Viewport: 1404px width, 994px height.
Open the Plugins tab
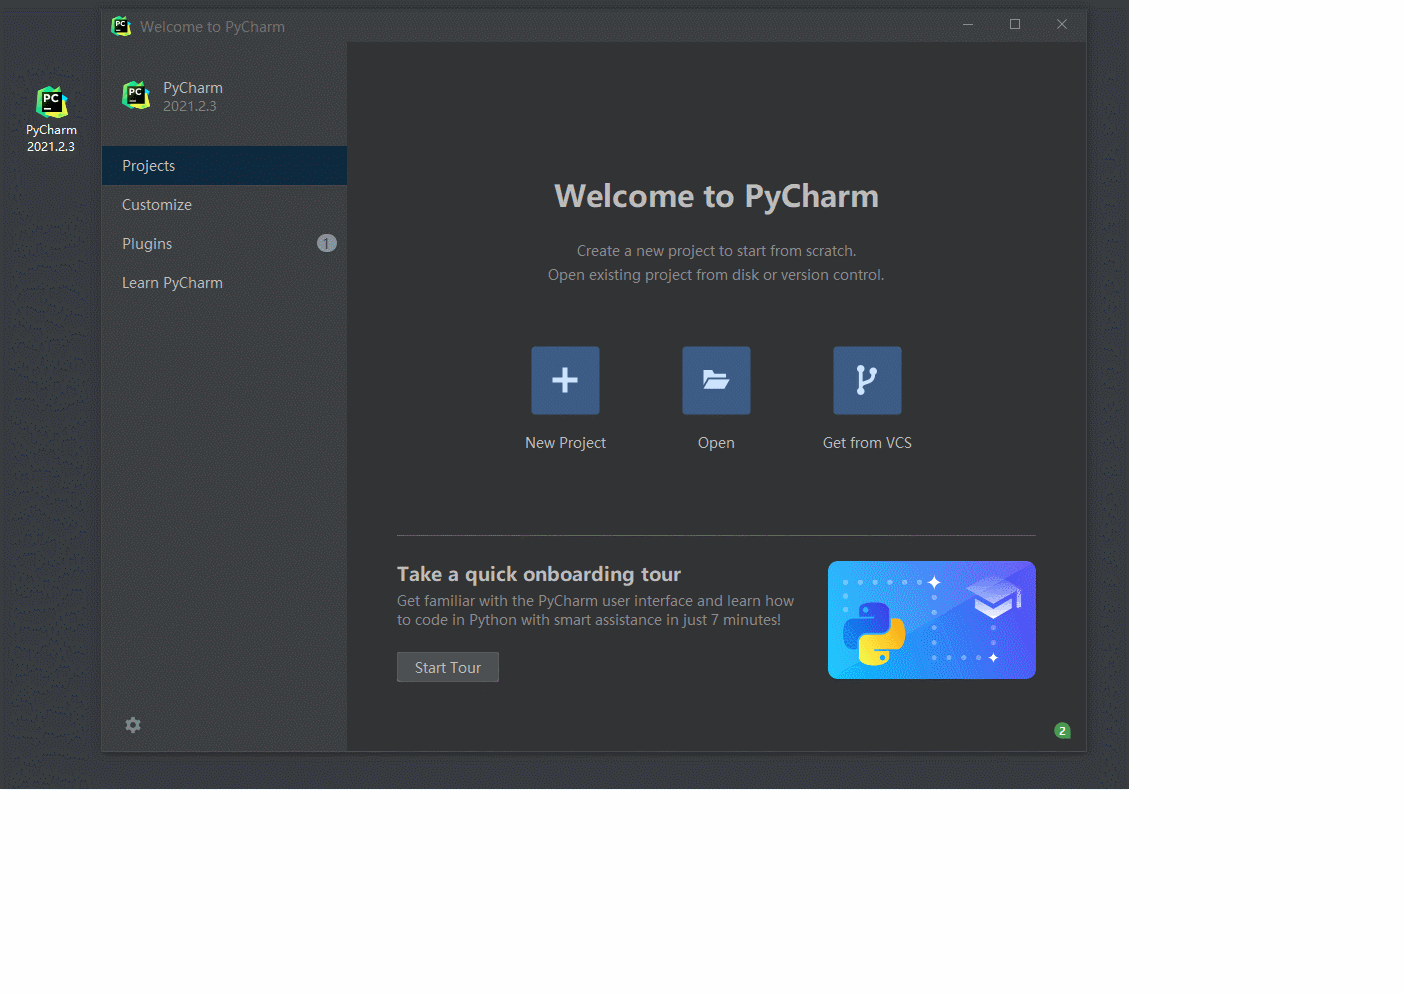point(224,244)
